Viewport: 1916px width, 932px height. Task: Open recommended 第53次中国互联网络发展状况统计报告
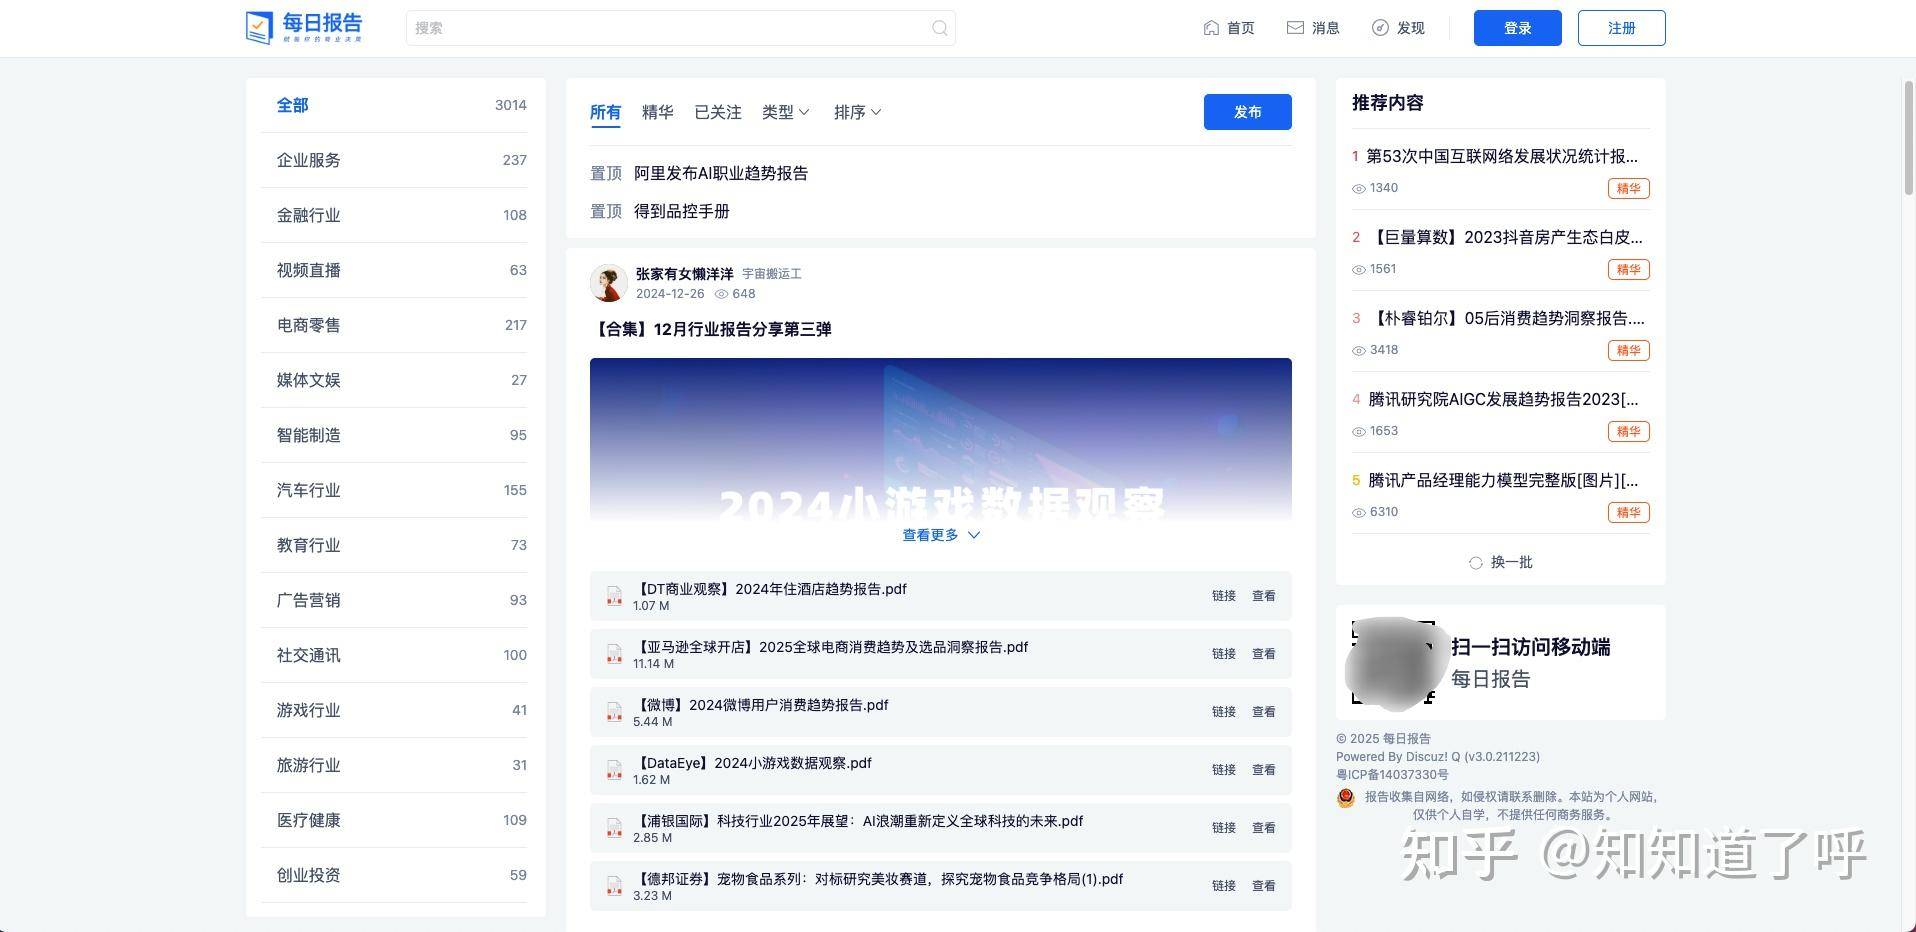click(1502, 156)
